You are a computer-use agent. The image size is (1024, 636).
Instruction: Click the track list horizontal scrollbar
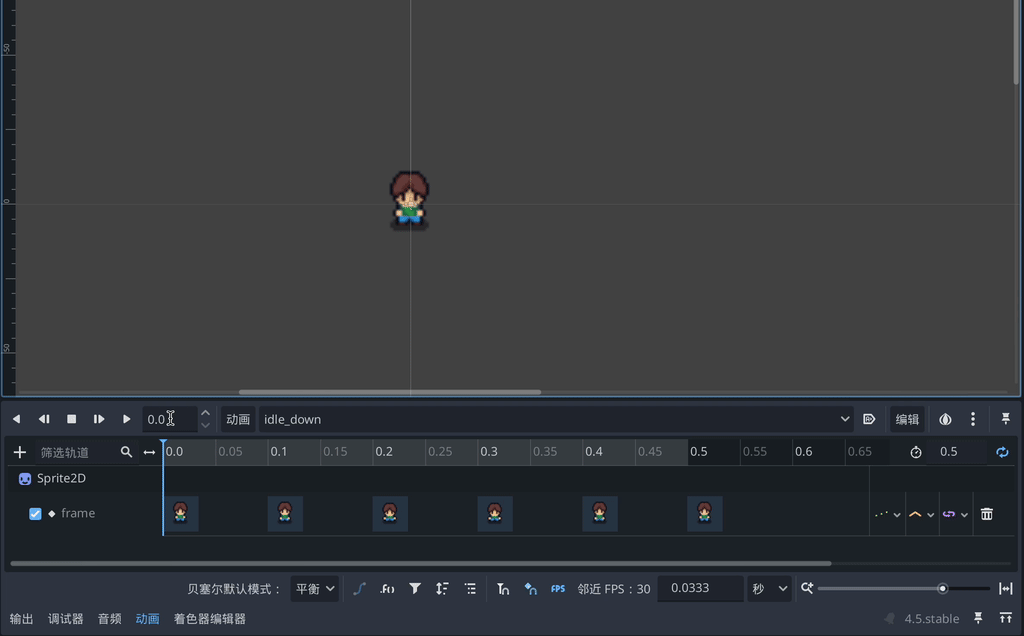(x=421, y=563)
